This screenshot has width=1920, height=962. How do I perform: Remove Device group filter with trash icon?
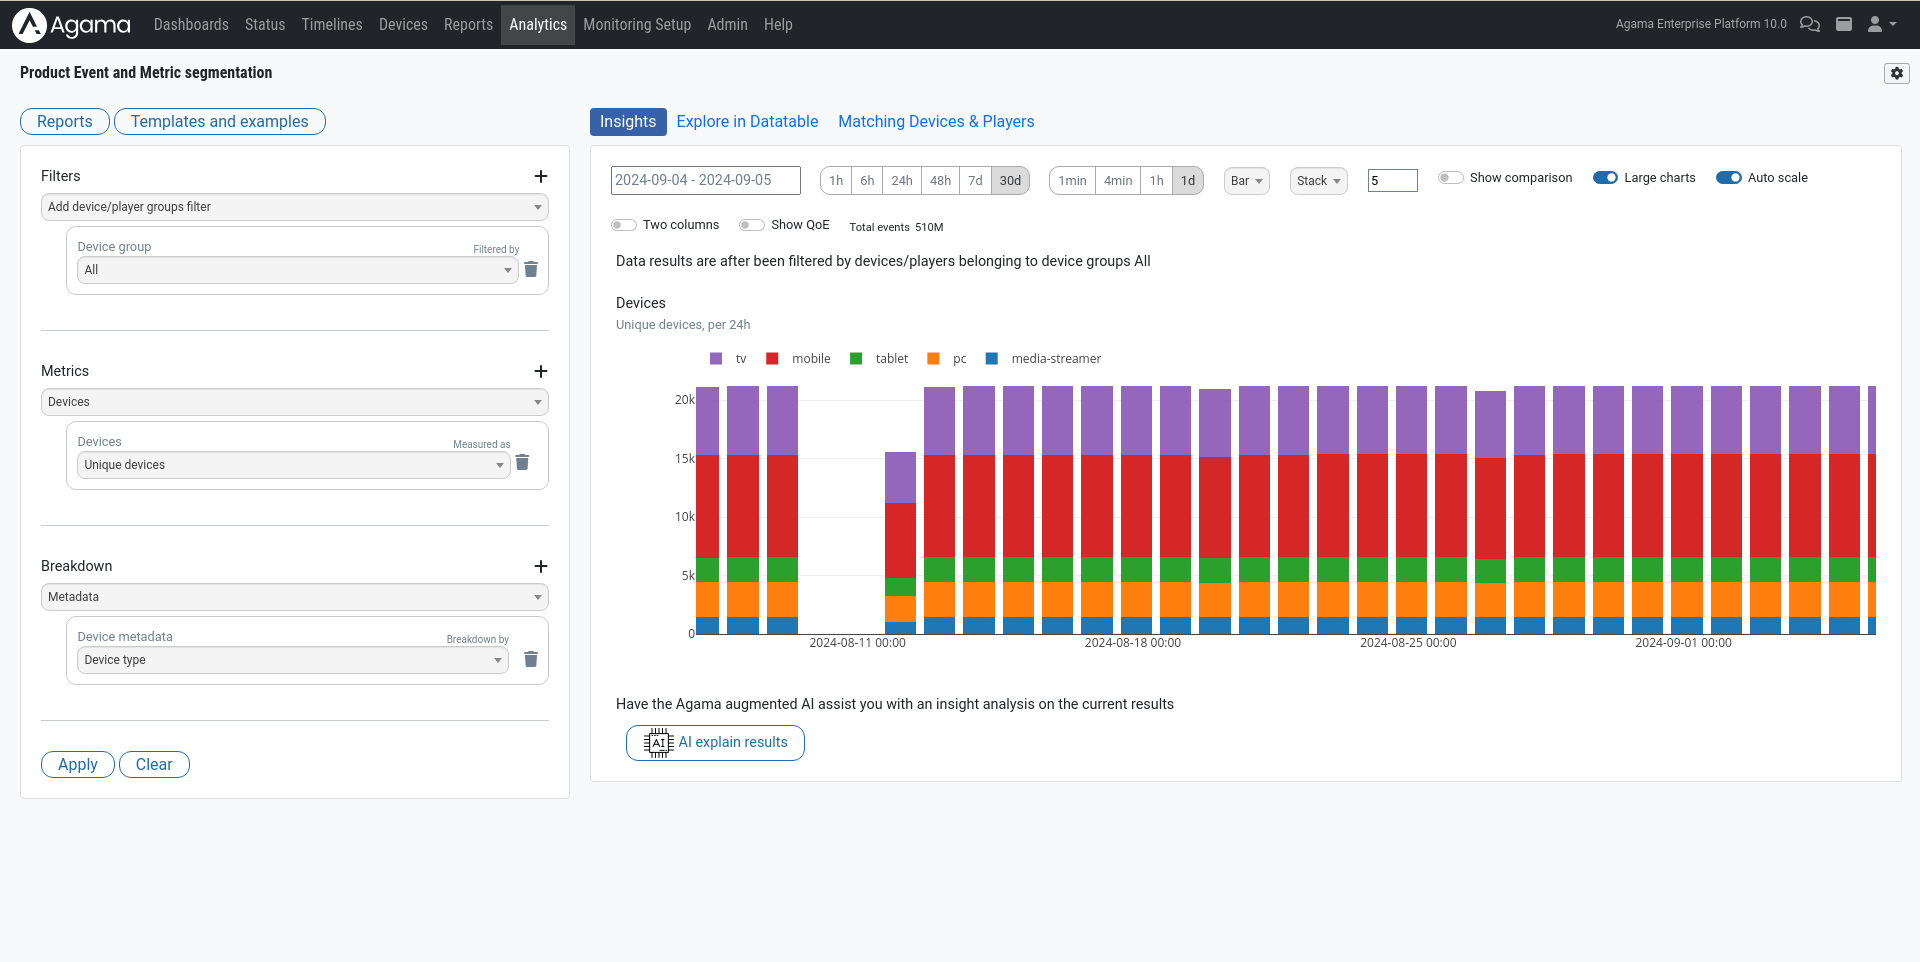pyautogui.click(x=531, y=269)
